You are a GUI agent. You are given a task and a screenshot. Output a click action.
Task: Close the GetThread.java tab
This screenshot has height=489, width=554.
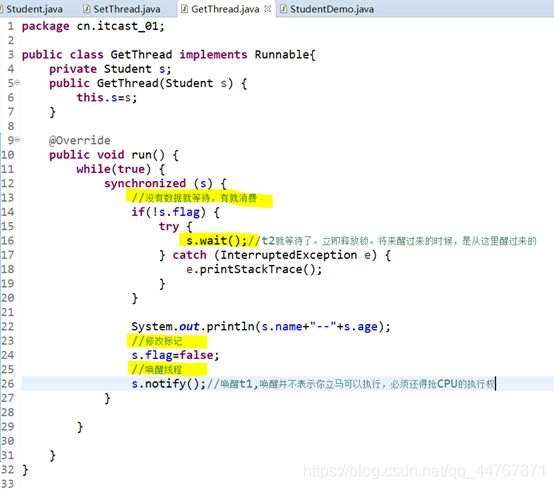268,9
